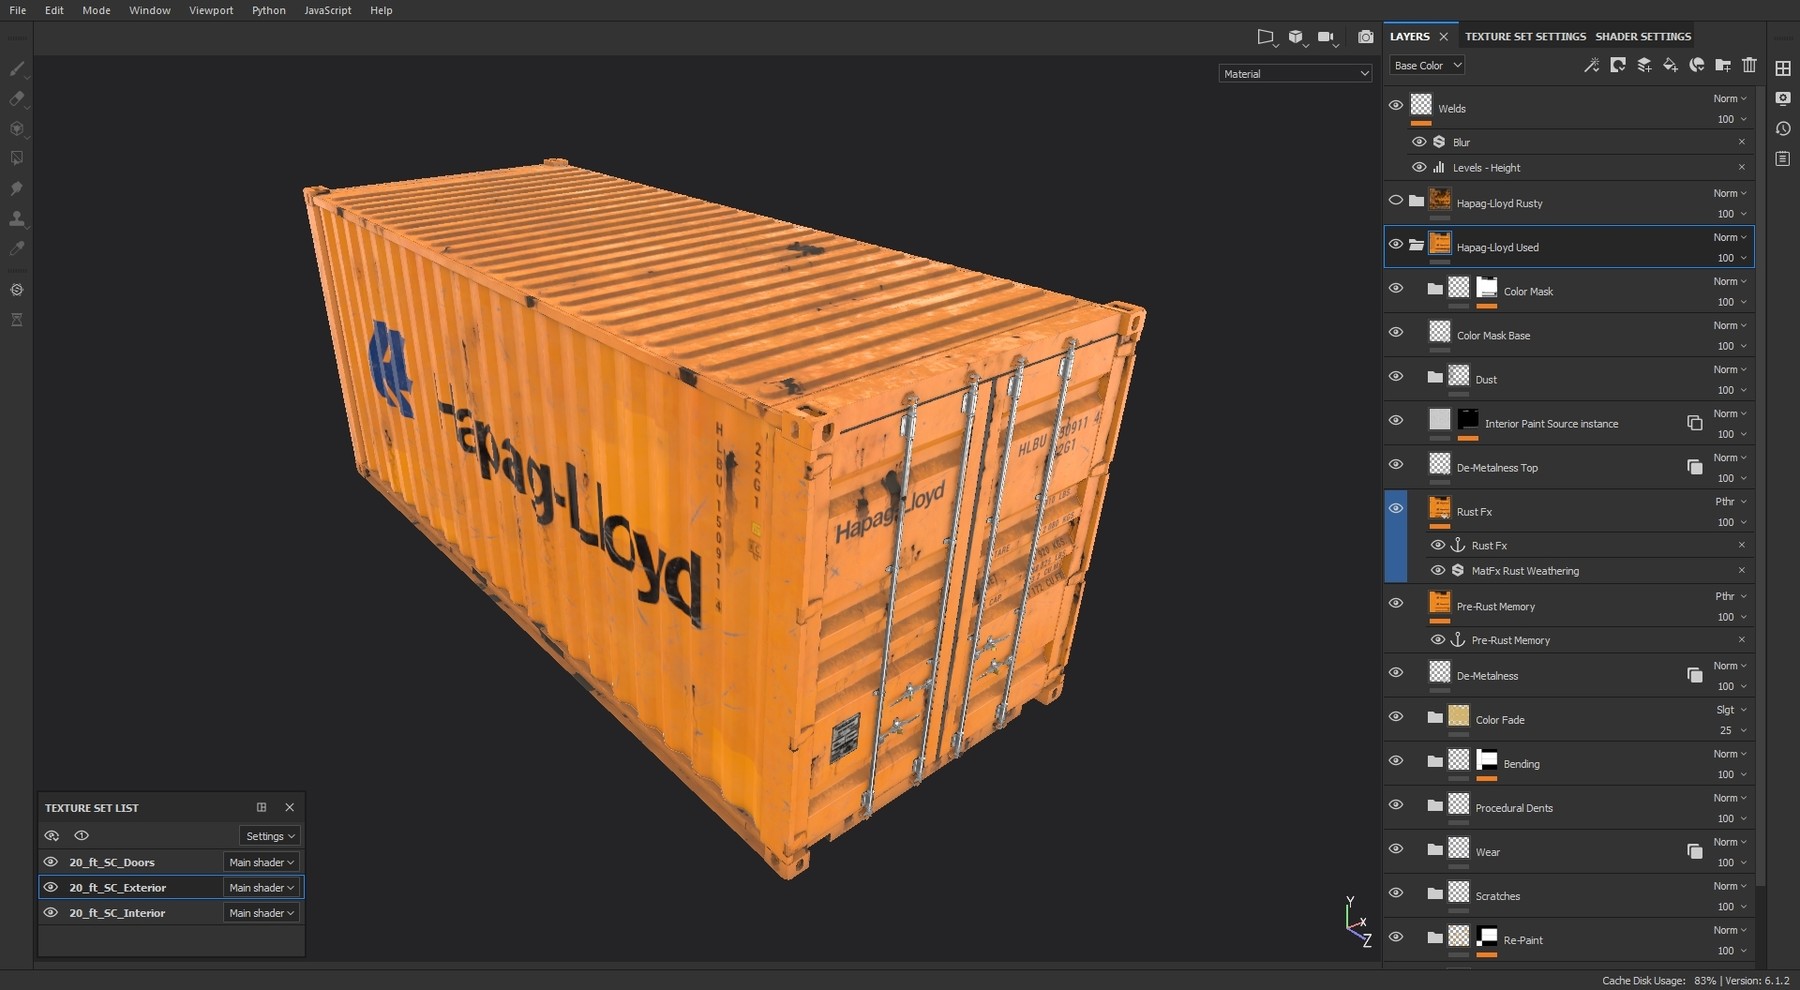Switch to the Shader Settings tab
This screenshot has height=990, width=1800.
[x=1643, y=36]
